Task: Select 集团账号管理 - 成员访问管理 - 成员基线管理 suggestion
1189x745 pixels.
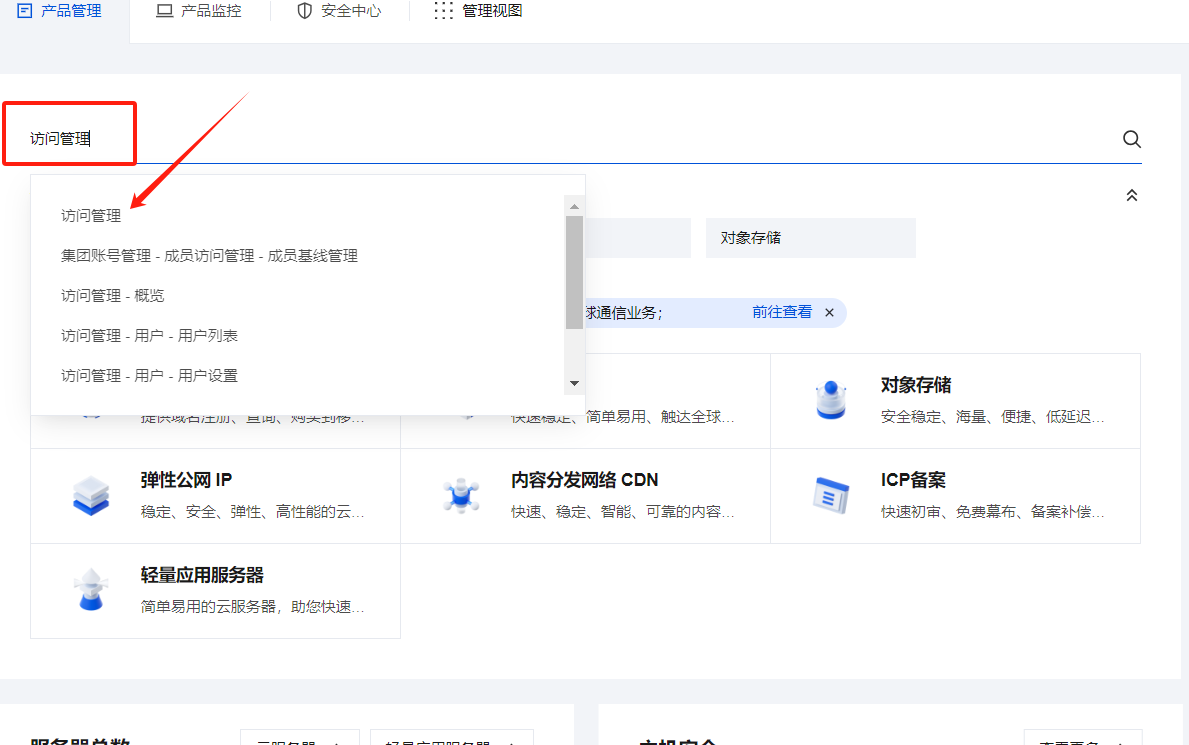Action: pyautogui.click(x=209, y=256)
